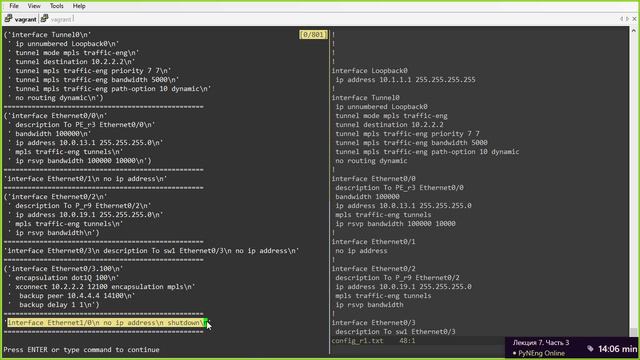
Task: Click "' ip rsvp bandwidth 100000 10000\n')" output line
Action: click(79, 160)
